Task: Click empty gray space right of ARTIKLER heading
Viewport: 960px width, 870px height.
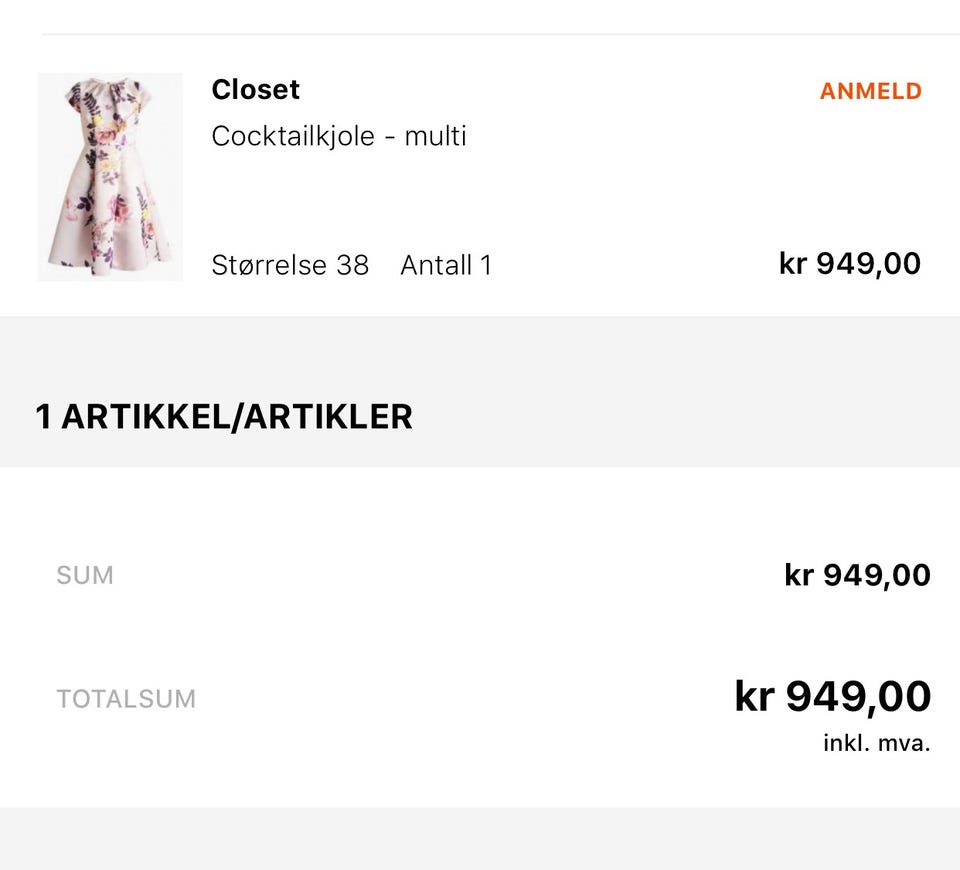Action: (700, 417)
